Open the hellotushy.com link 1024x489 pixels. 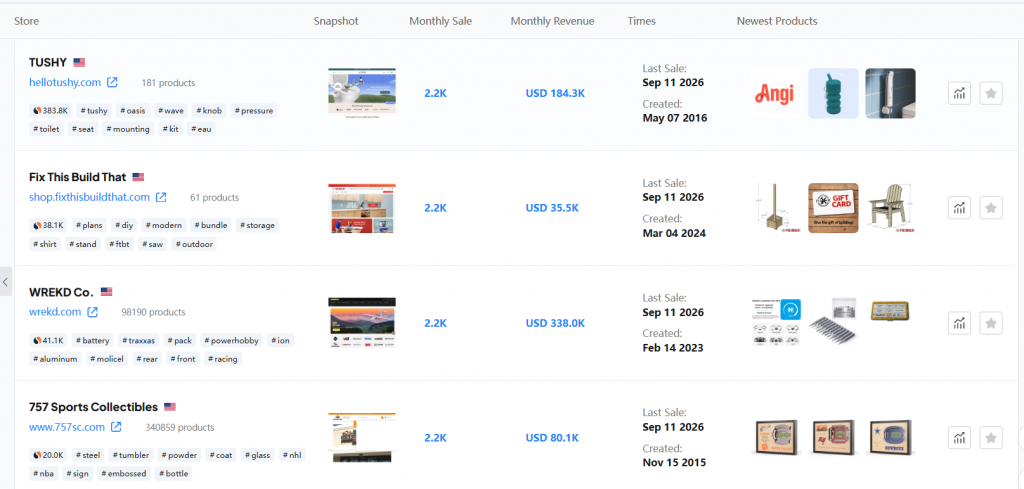tap(65, 82)
